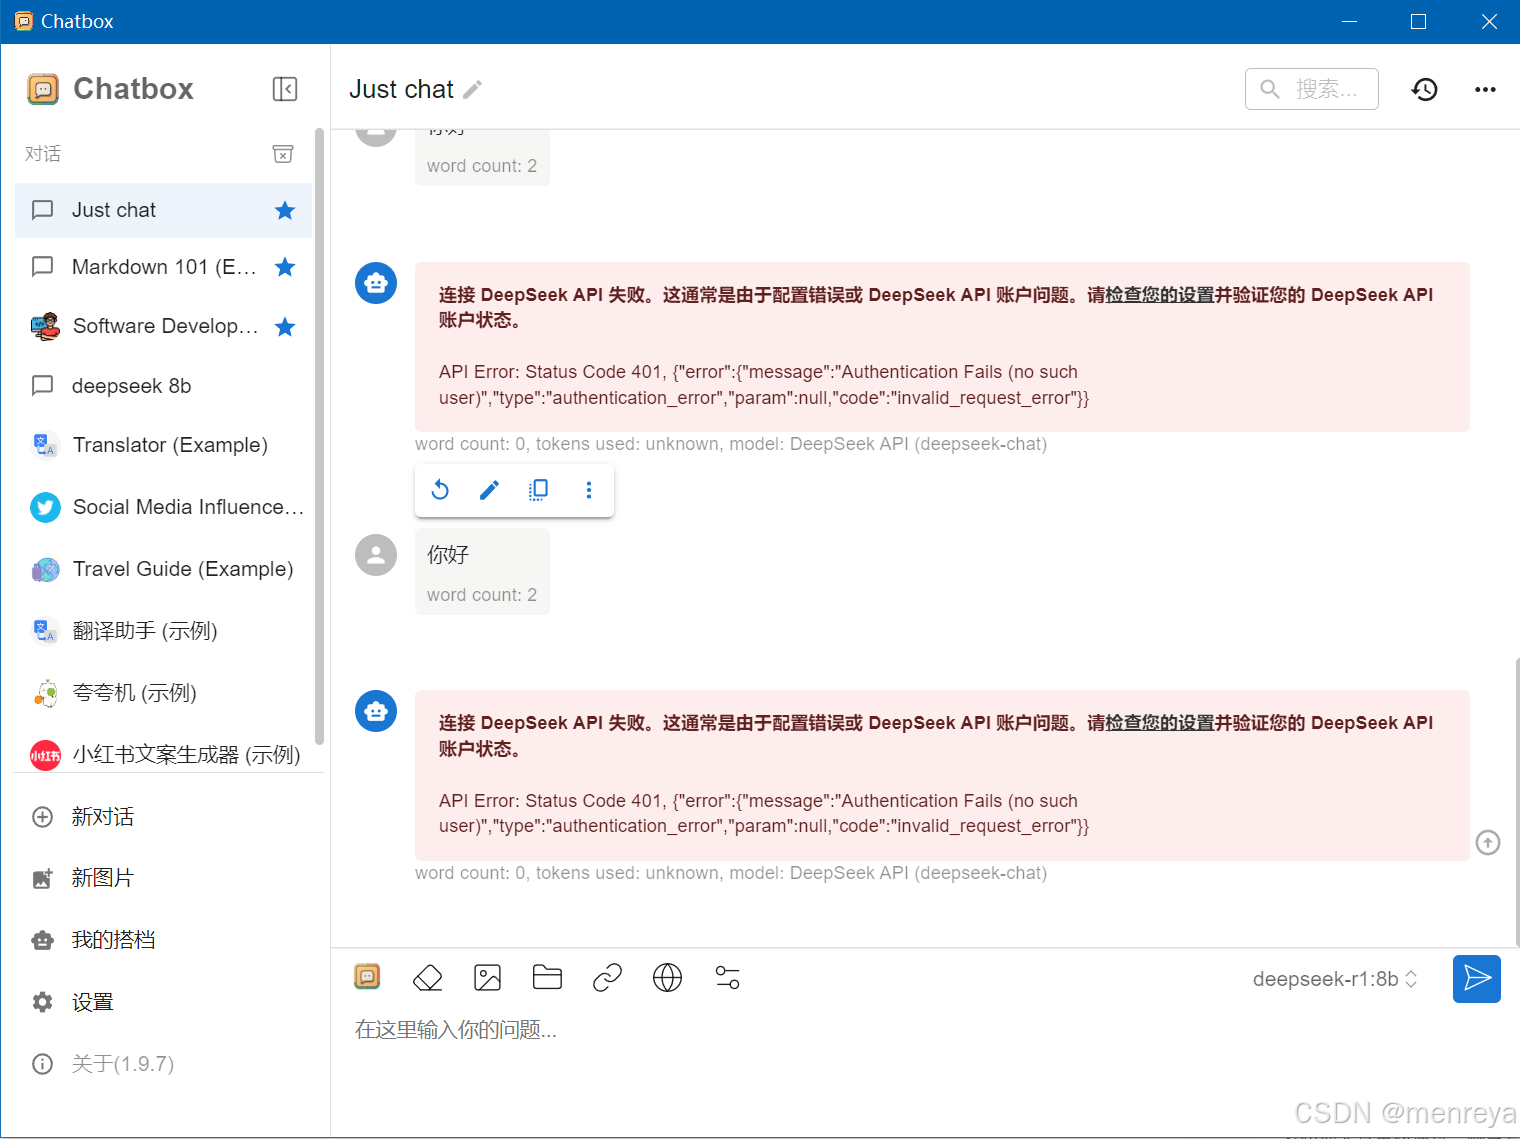Attach a file using the folder icon
This screenshot has height=1139, width=1520.
tap(547, 977)
